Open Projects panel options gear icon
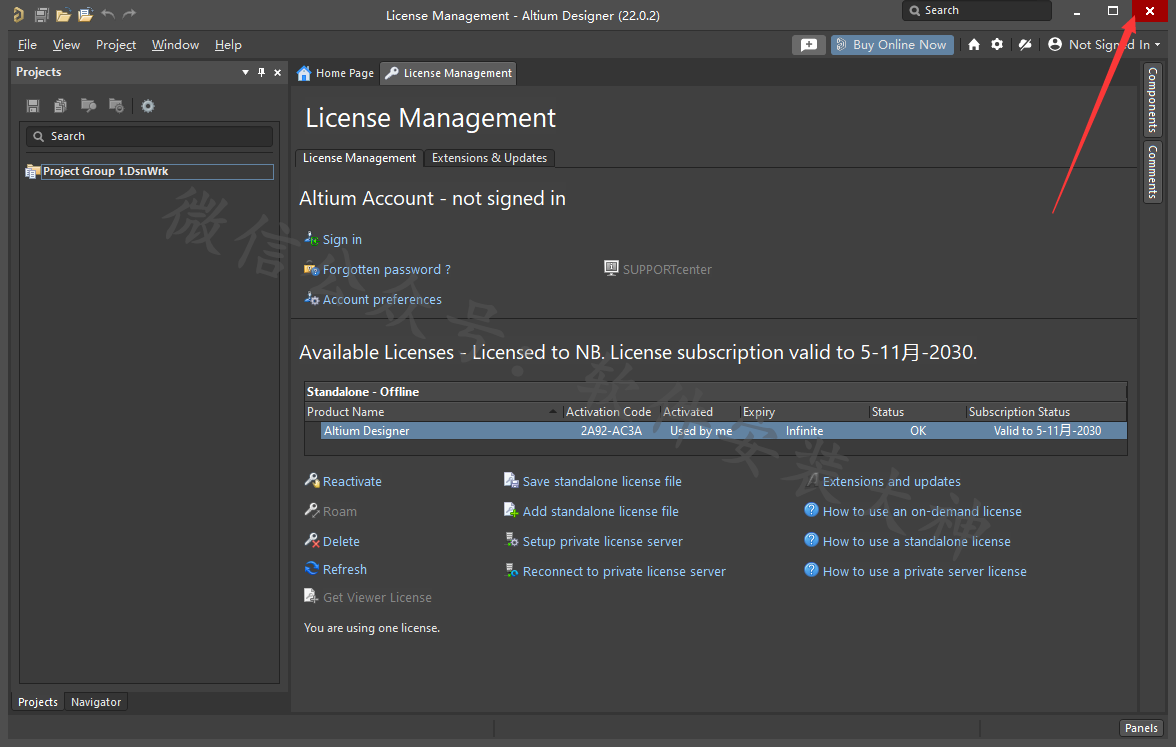Screen dimensions: 1176x747 pos(148,106)
